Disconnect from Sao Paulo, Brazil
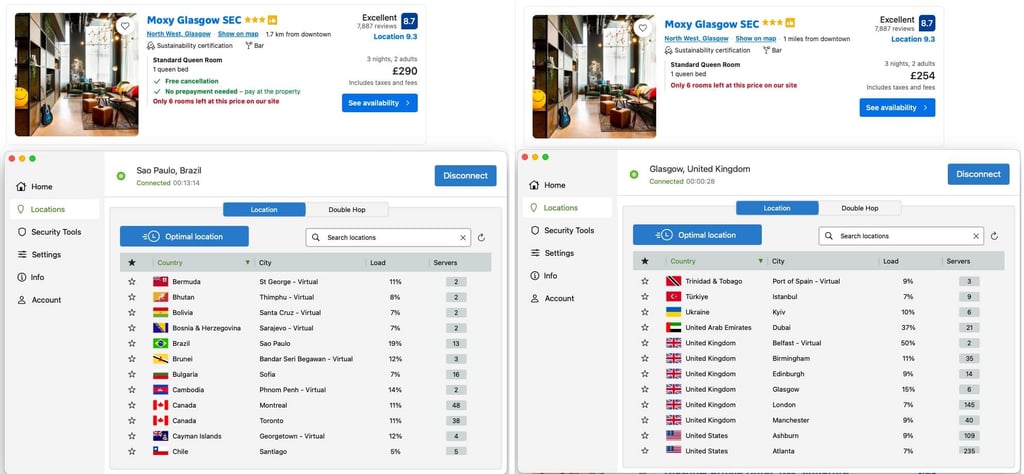The image size is (1024, 474). pyautogui.click(x=466, y=176)
